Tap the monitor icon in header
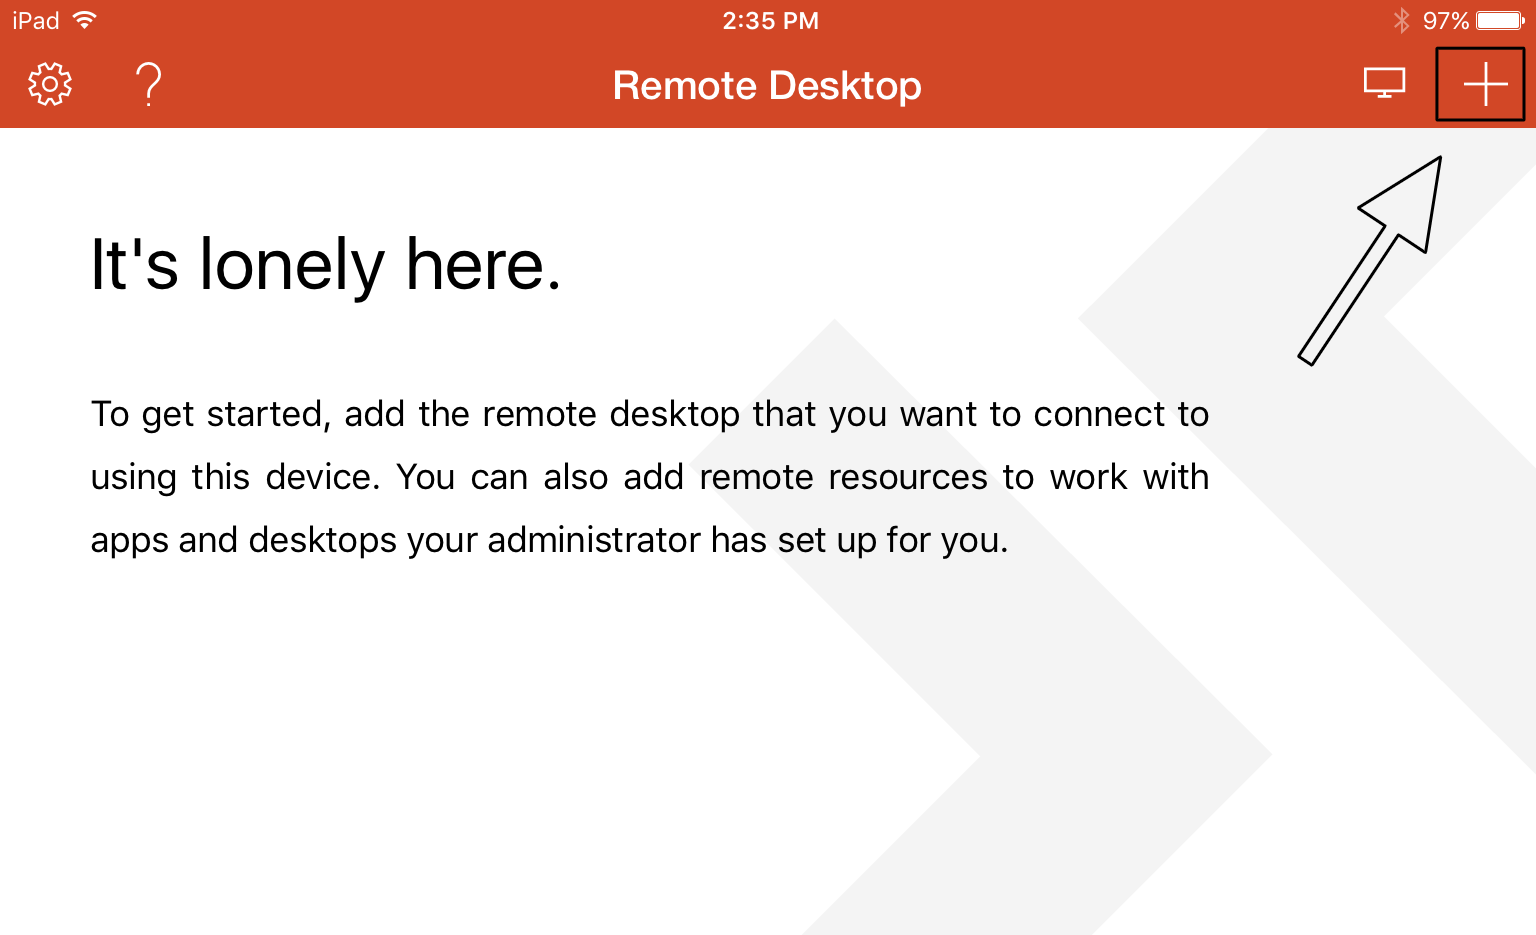 tap(1384, 84)
